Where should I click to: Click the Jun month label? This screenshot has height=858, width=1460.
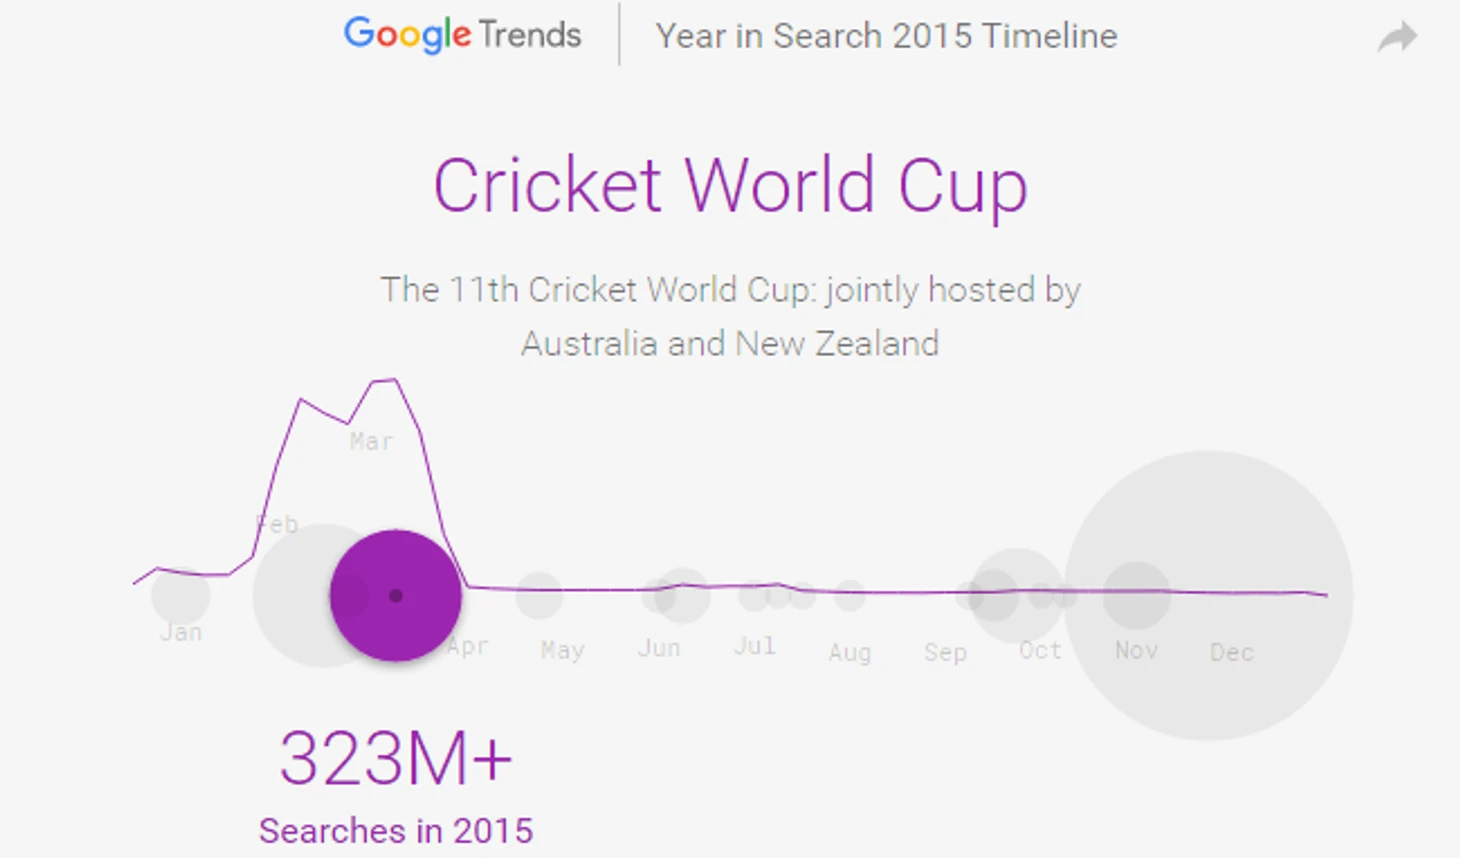[x=659, y=648]
